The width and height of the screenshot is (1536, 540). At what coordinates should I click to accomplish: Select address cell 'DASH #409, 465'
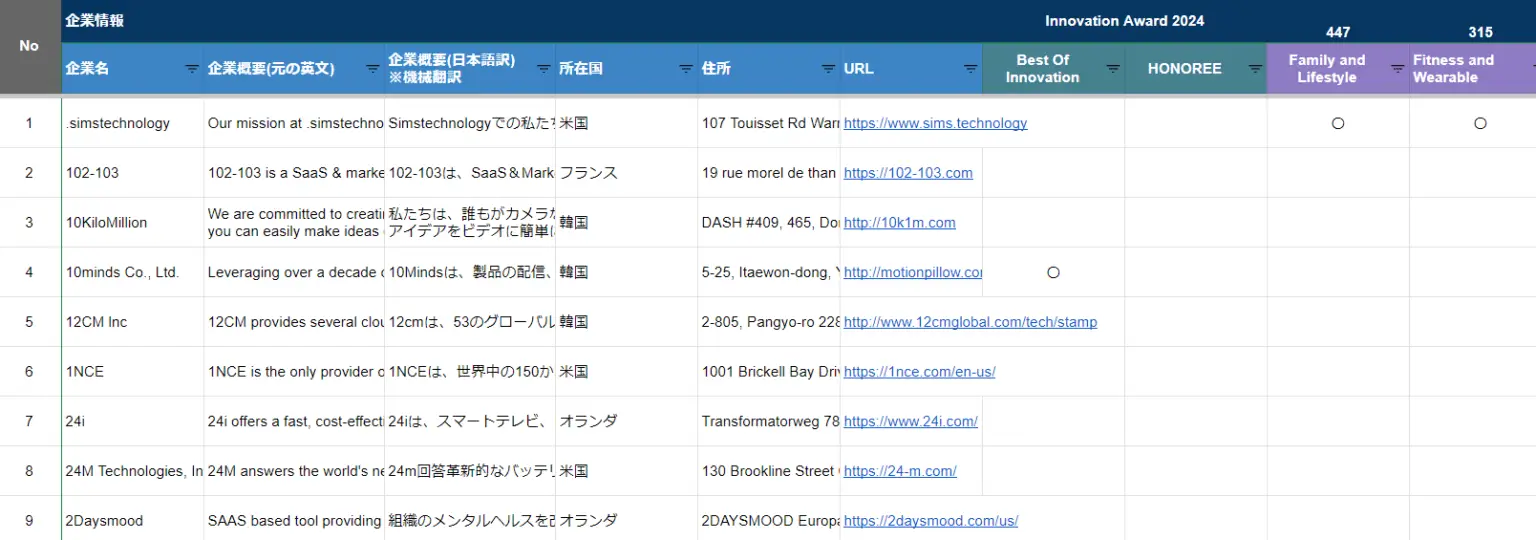(769, 222)
